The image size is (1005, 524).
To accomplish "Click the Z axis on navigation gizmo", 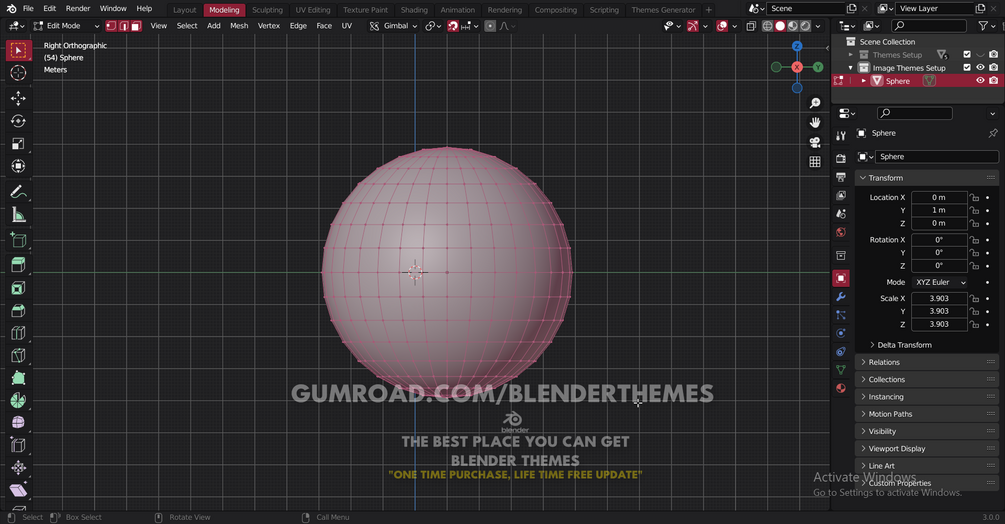I will click(x=797, y=46).
